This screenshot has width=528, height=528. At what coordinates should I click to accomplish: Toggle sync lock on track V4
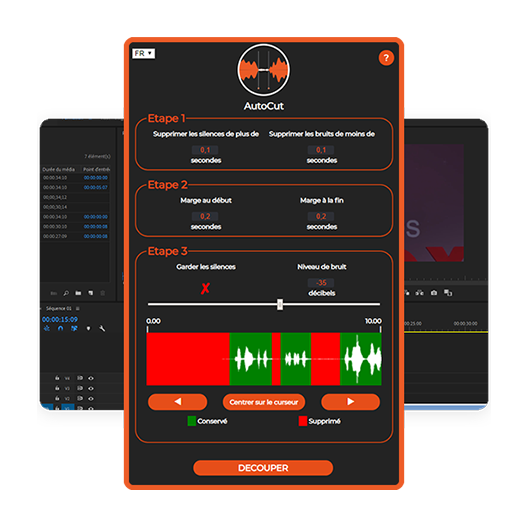[x=80, y=378]
